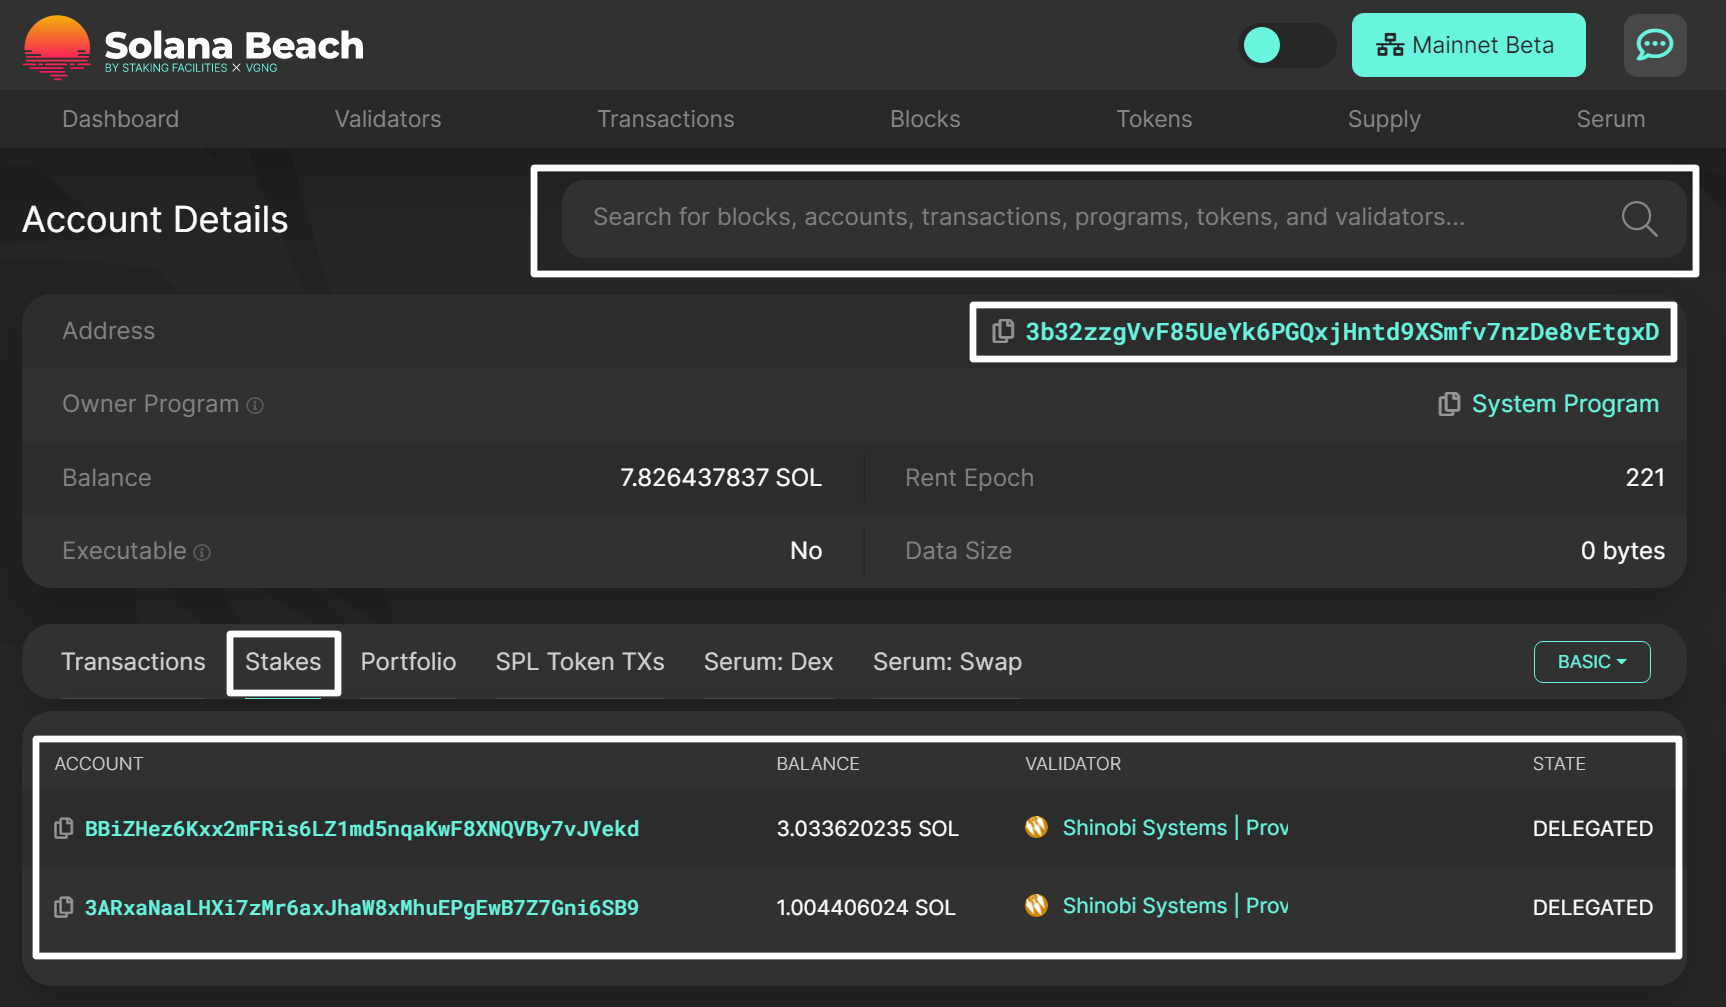Open SPL Token TXs tab

[580, 662]
